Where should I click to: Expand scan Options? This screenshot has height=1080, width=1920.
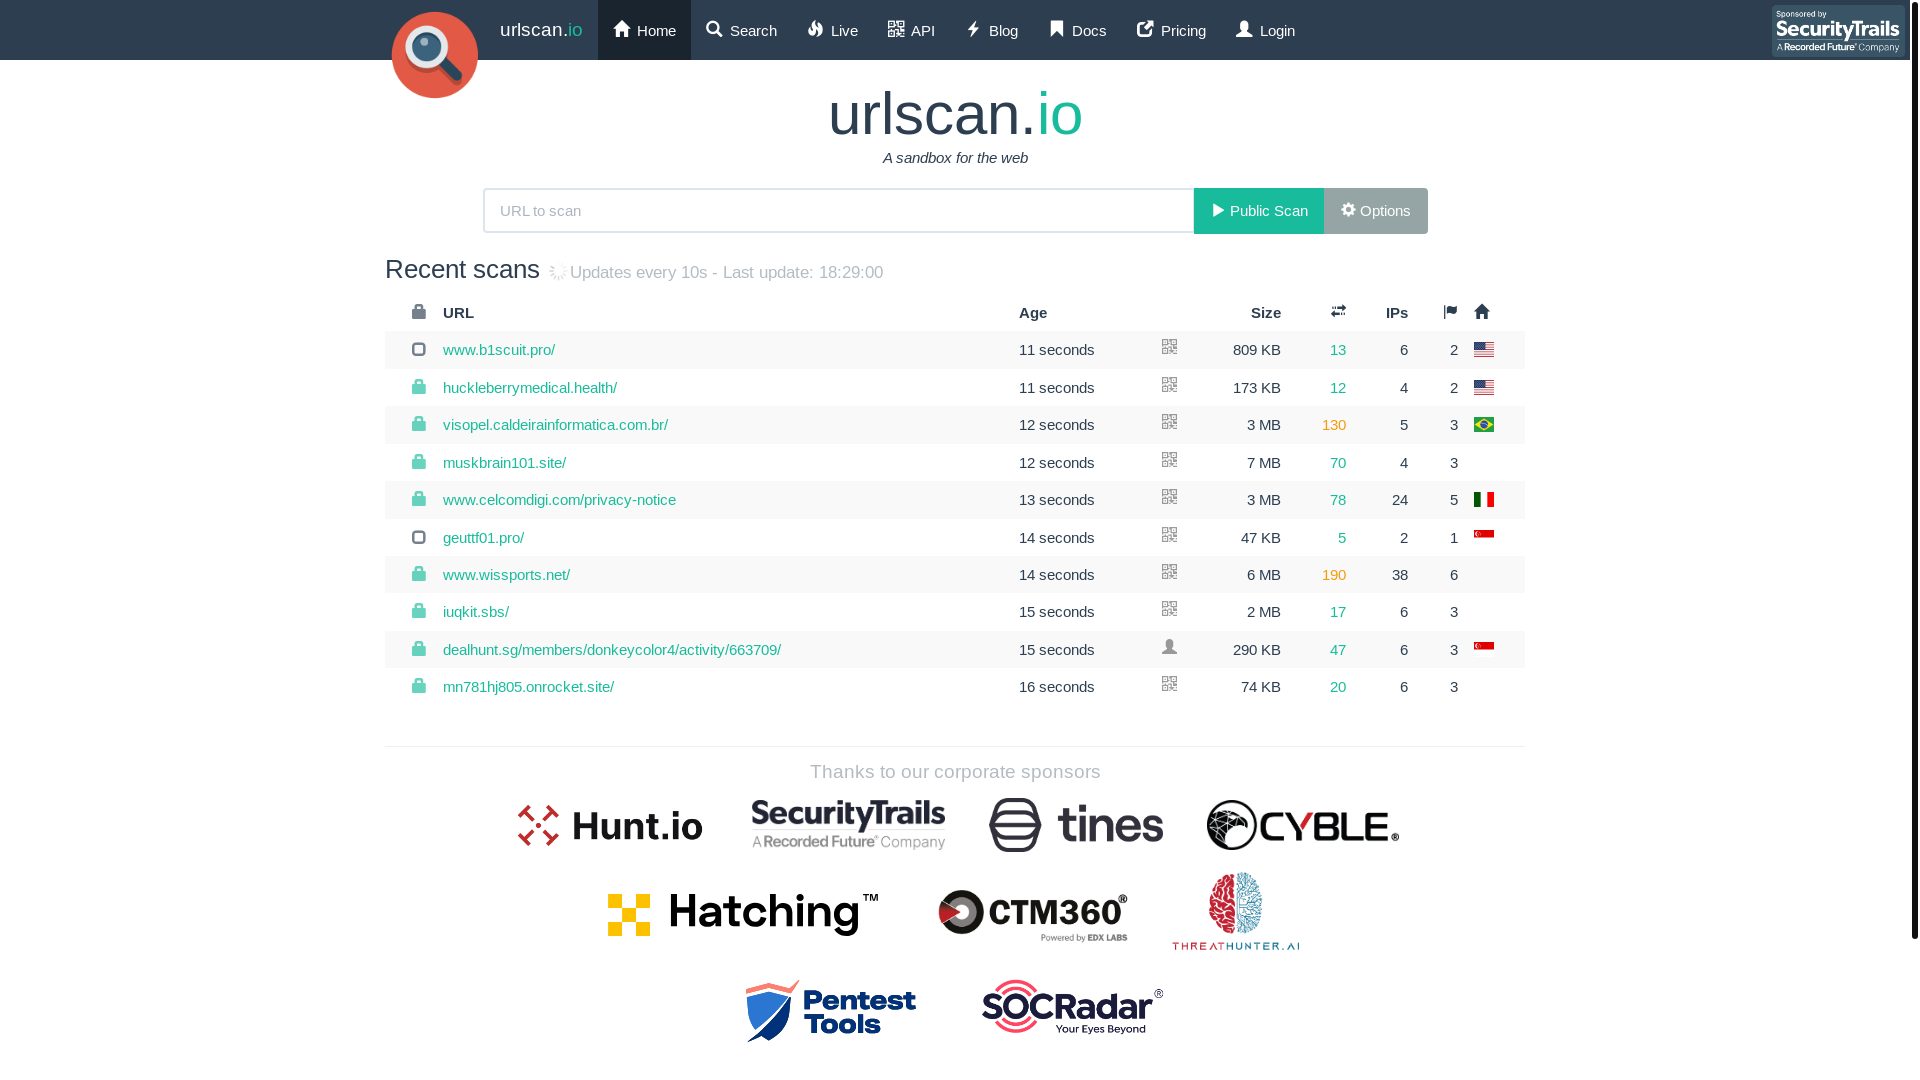1376,211
